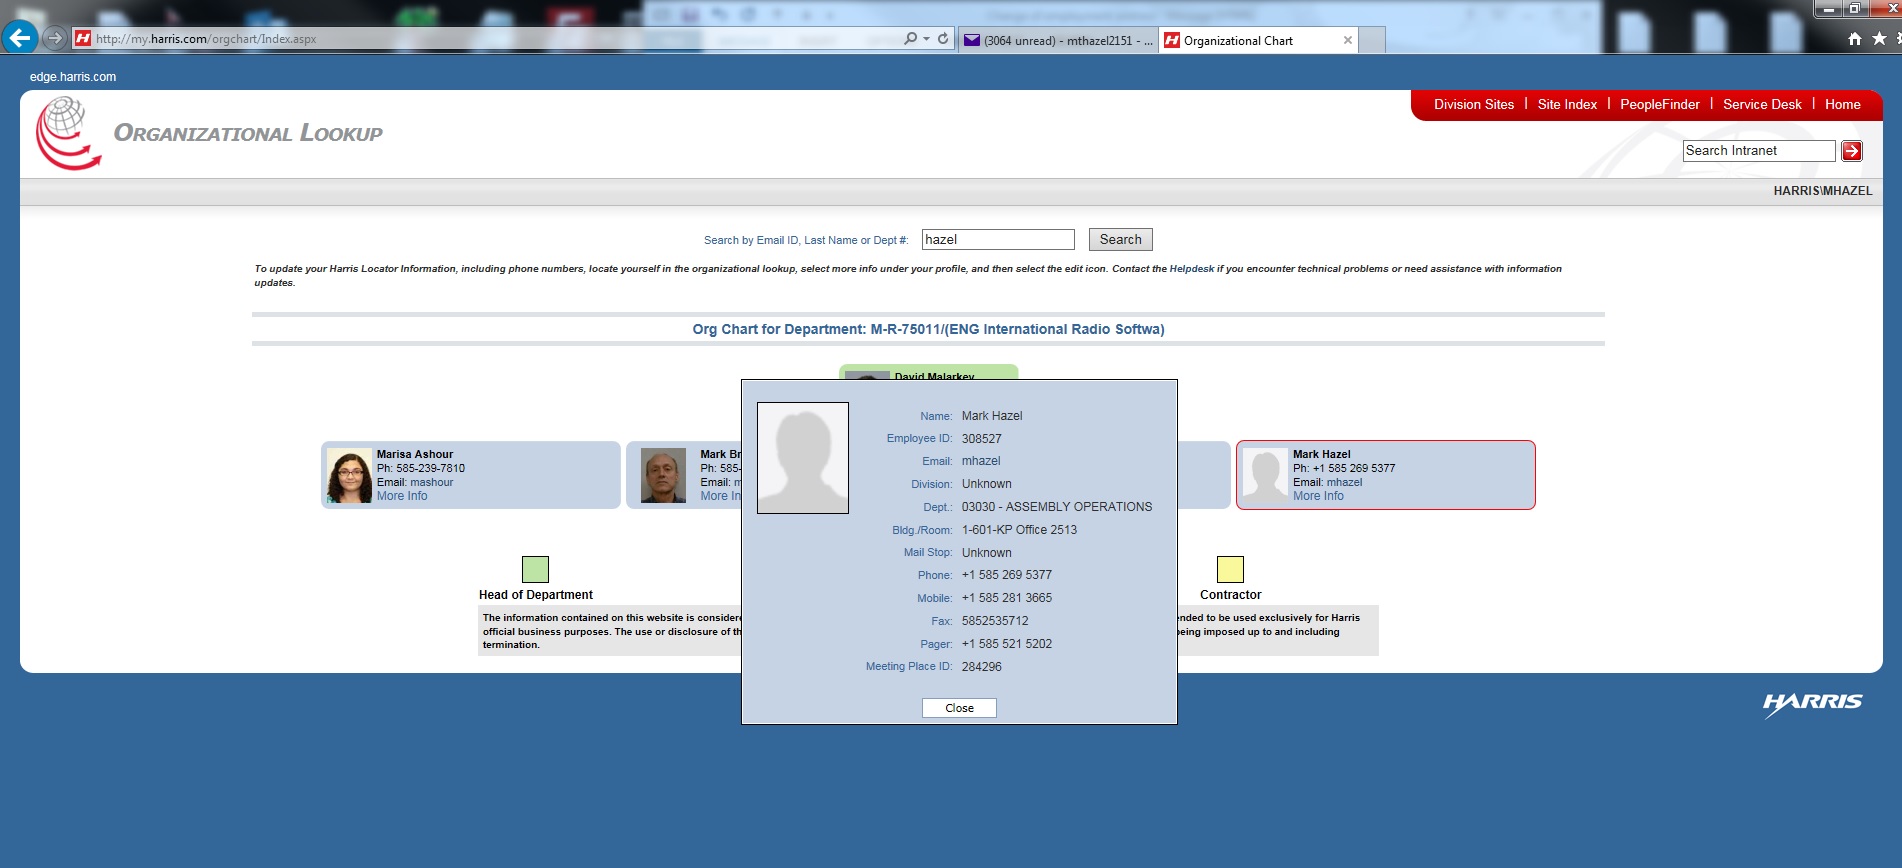Click the pager value +1 585 521 5202
Screen dimensions: 1902x868
1007,644
